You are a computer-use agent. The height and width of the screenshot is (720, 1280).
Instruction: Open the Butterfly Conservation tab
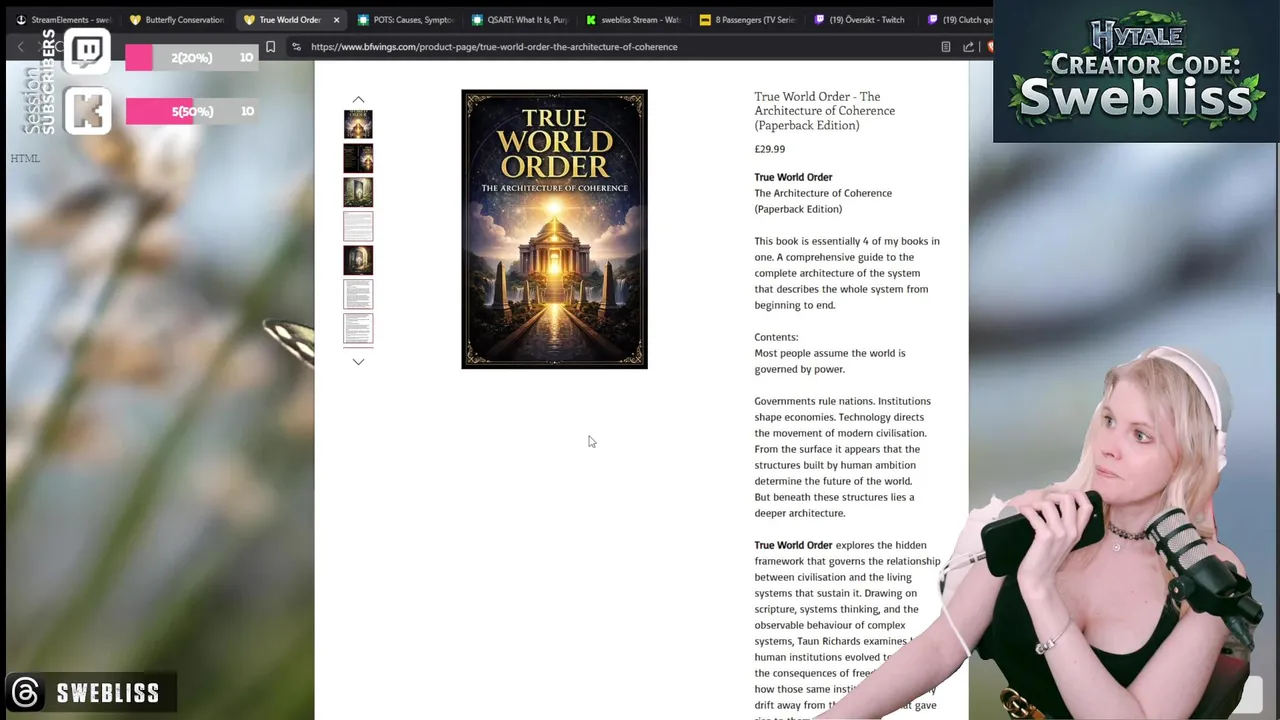(x=177, y=20)
